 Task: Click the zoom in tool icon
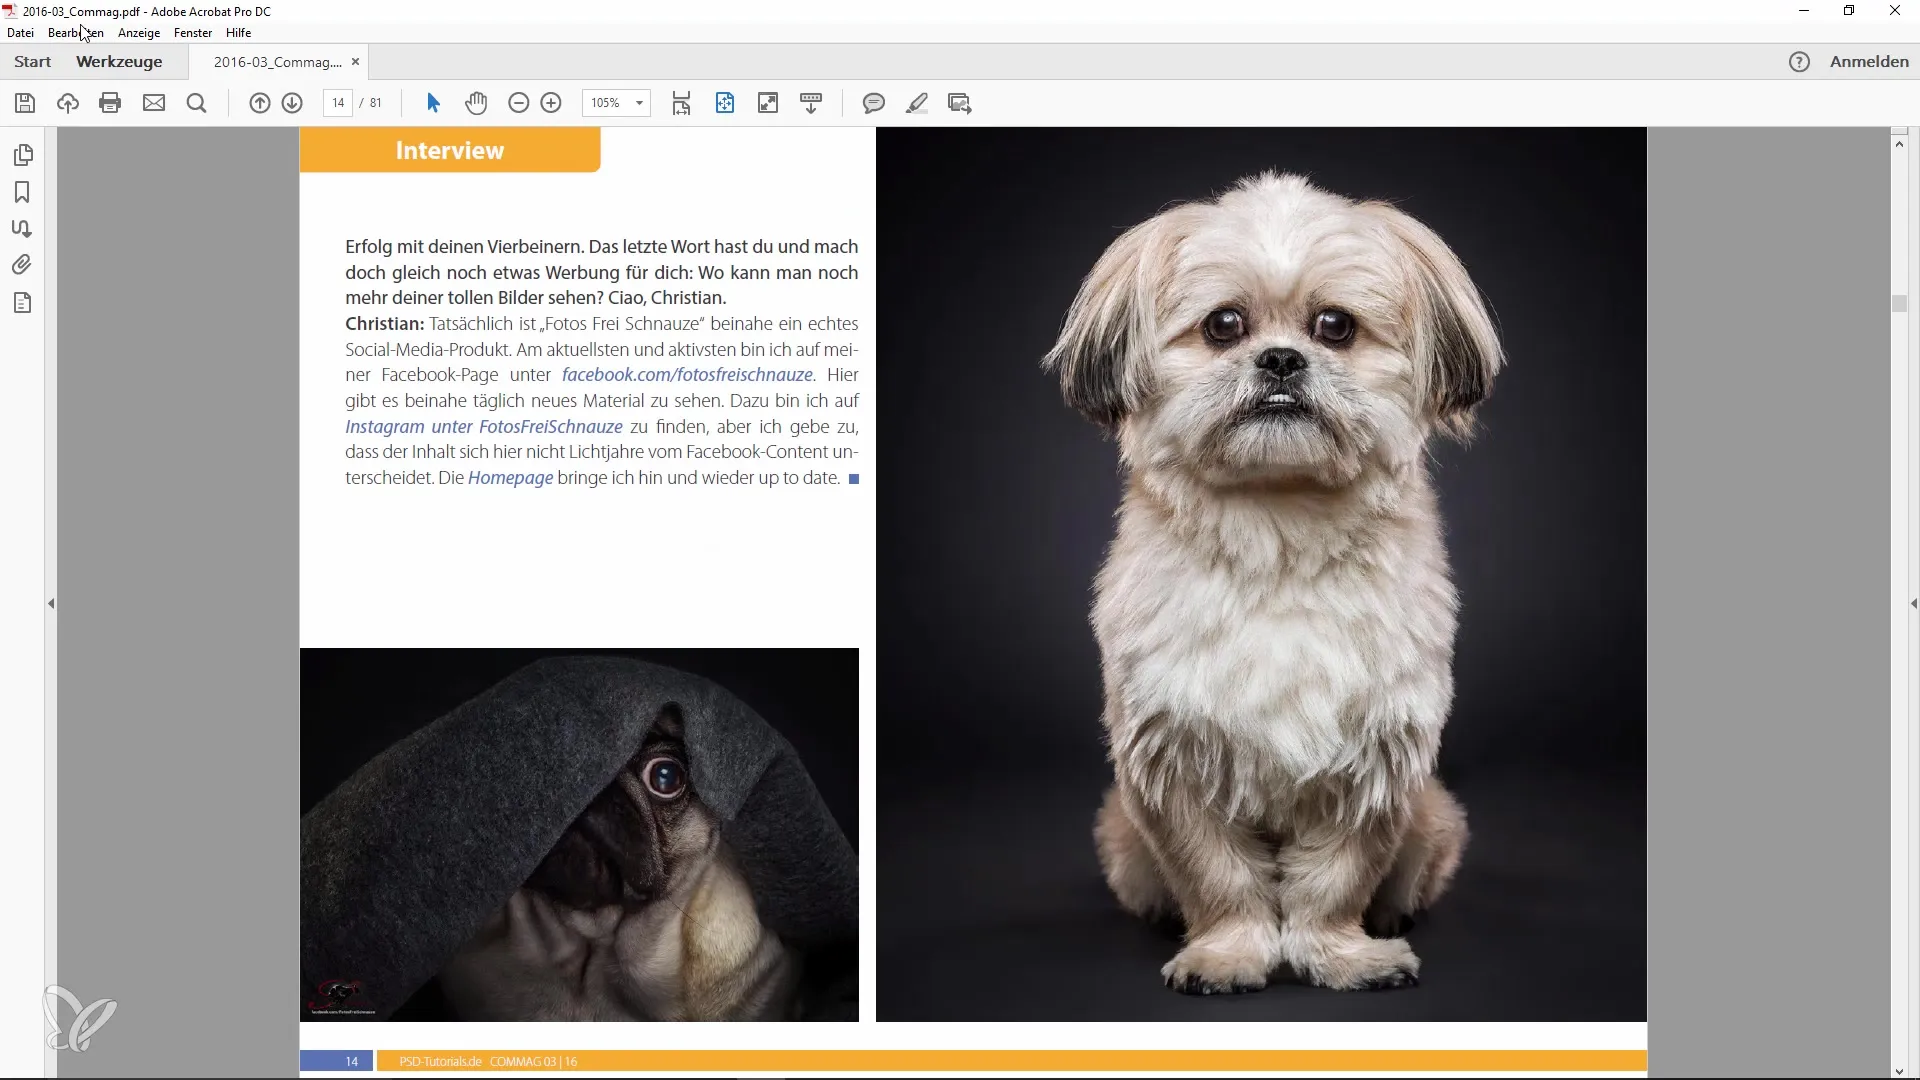coord(551,103)
